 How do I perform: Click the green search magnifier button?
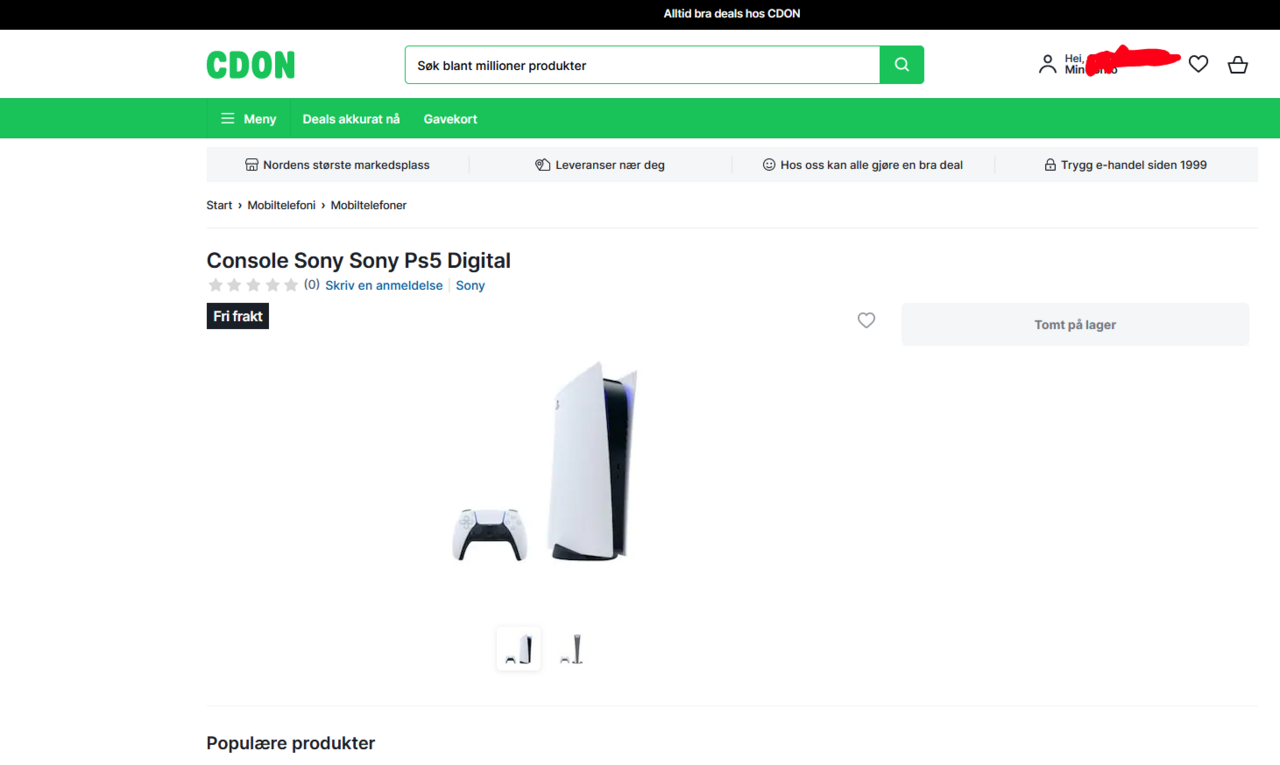[901, 65]
